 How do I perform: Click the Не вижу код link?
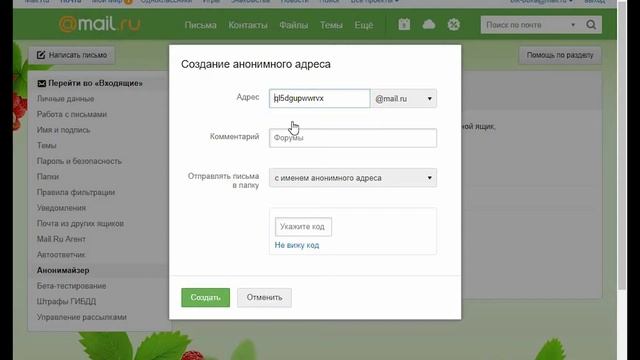(297, 245)
